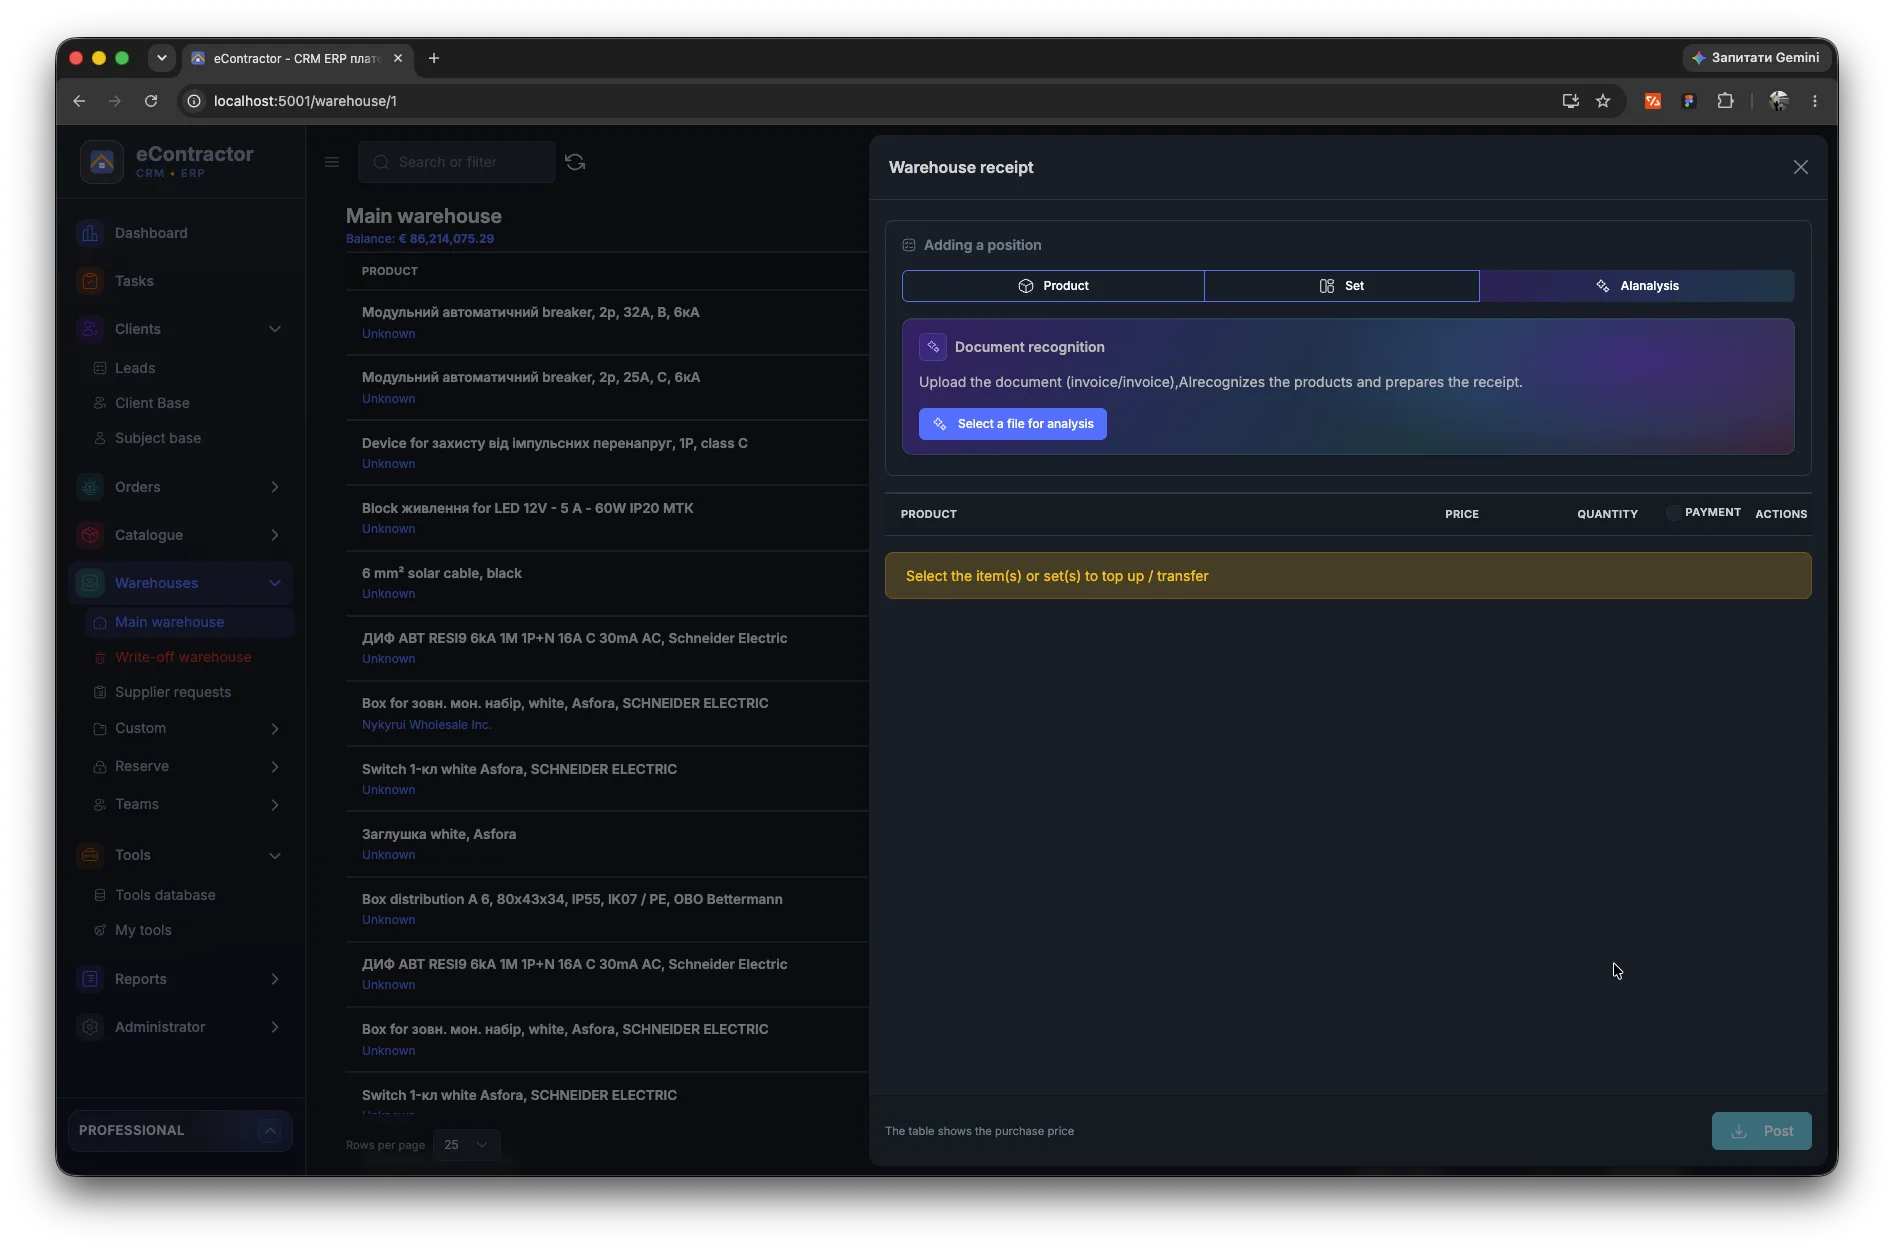
Task: Click the Leads item icon
Action: [100, 368]
